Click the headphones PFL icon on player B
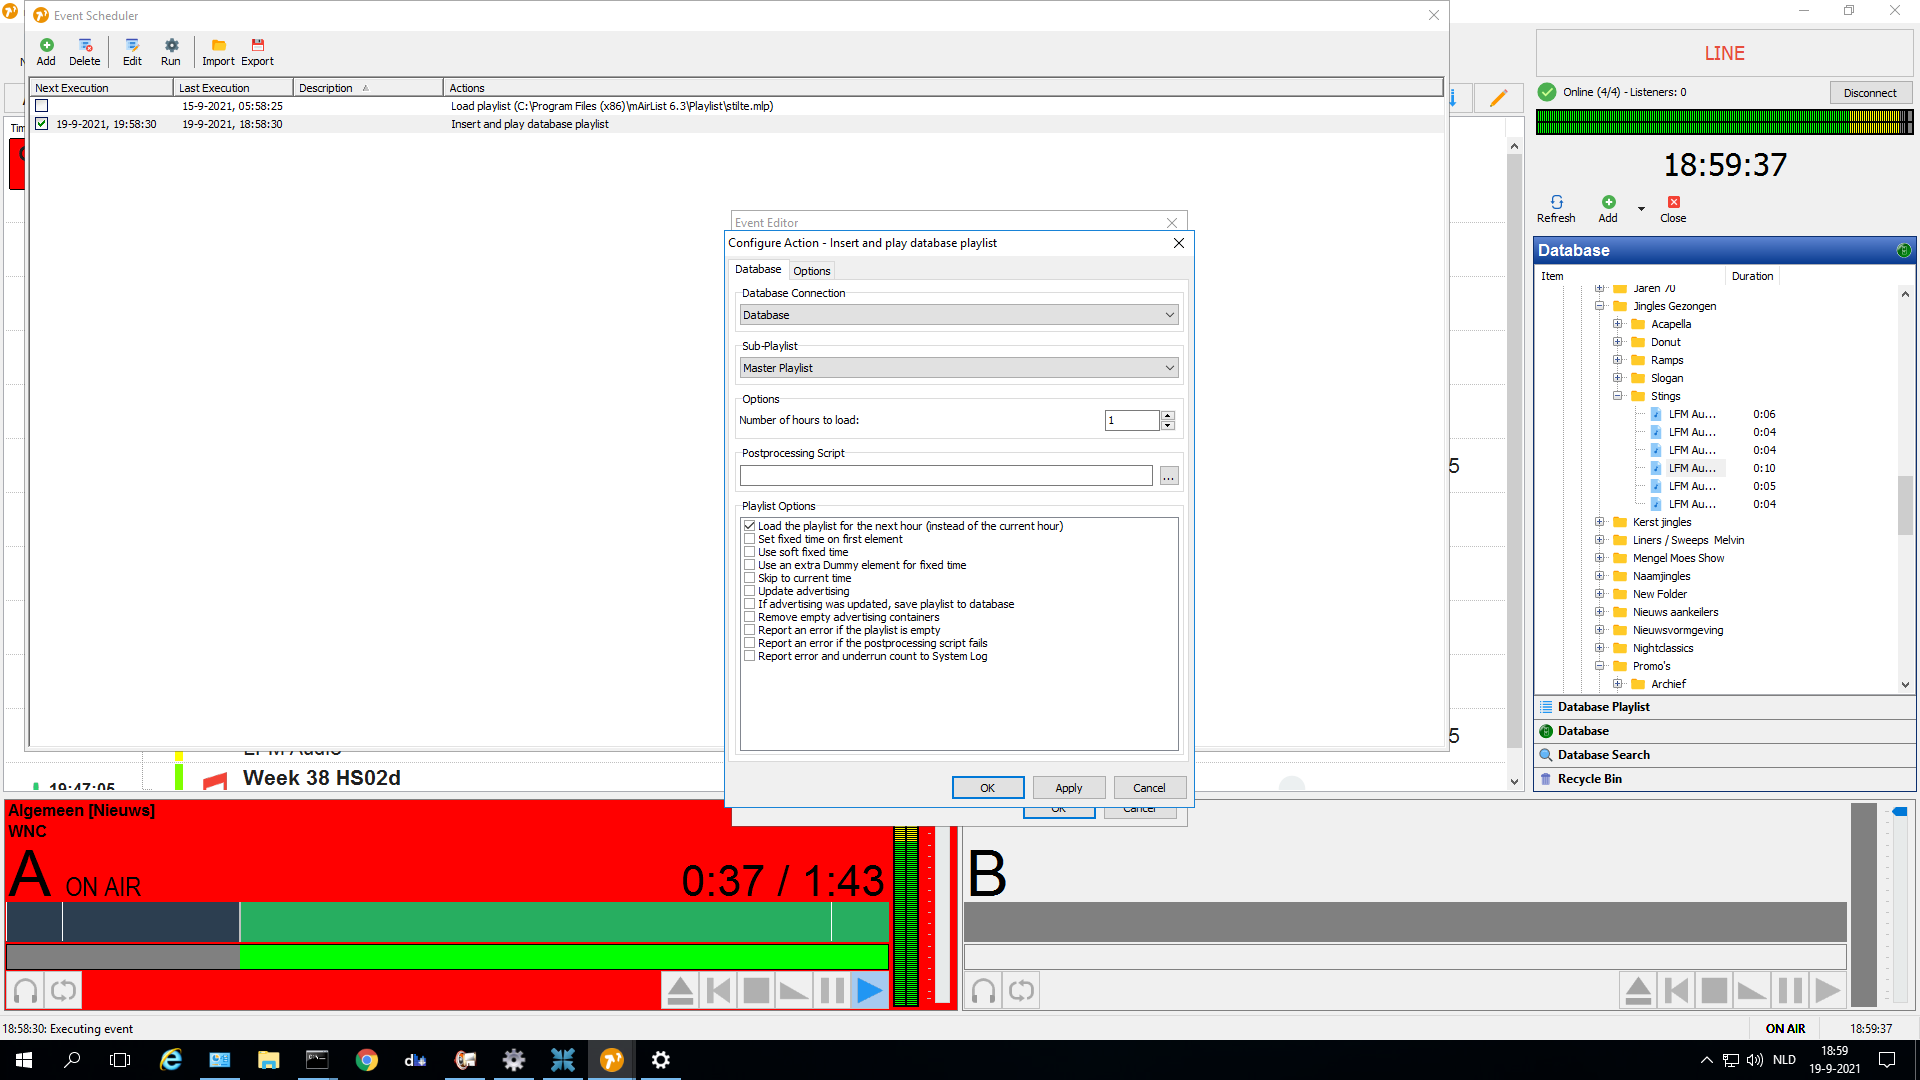The height and width of the screenshot is (1080, 1920). (x=984, y=991)
